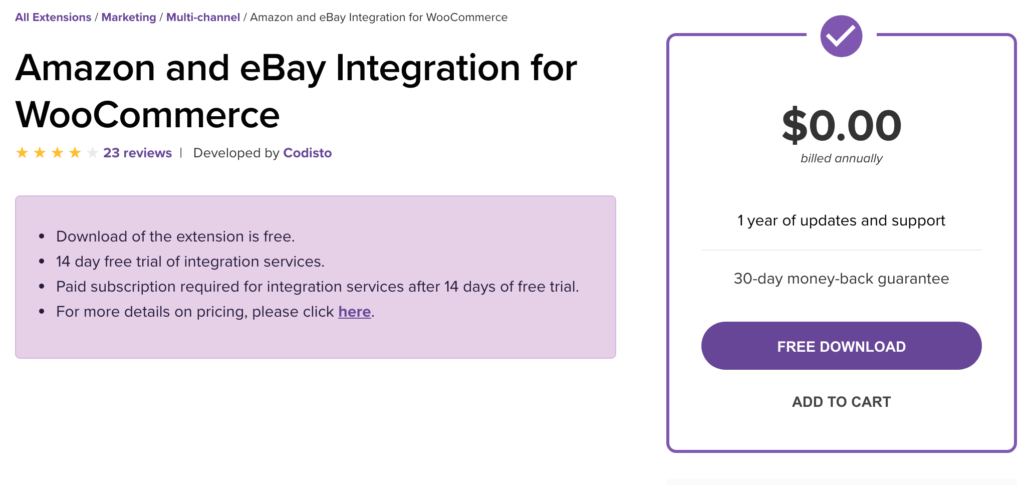Click the '1 year of updates and support' text
Viewport: 1024px width, 485px height.
(841, 220)
